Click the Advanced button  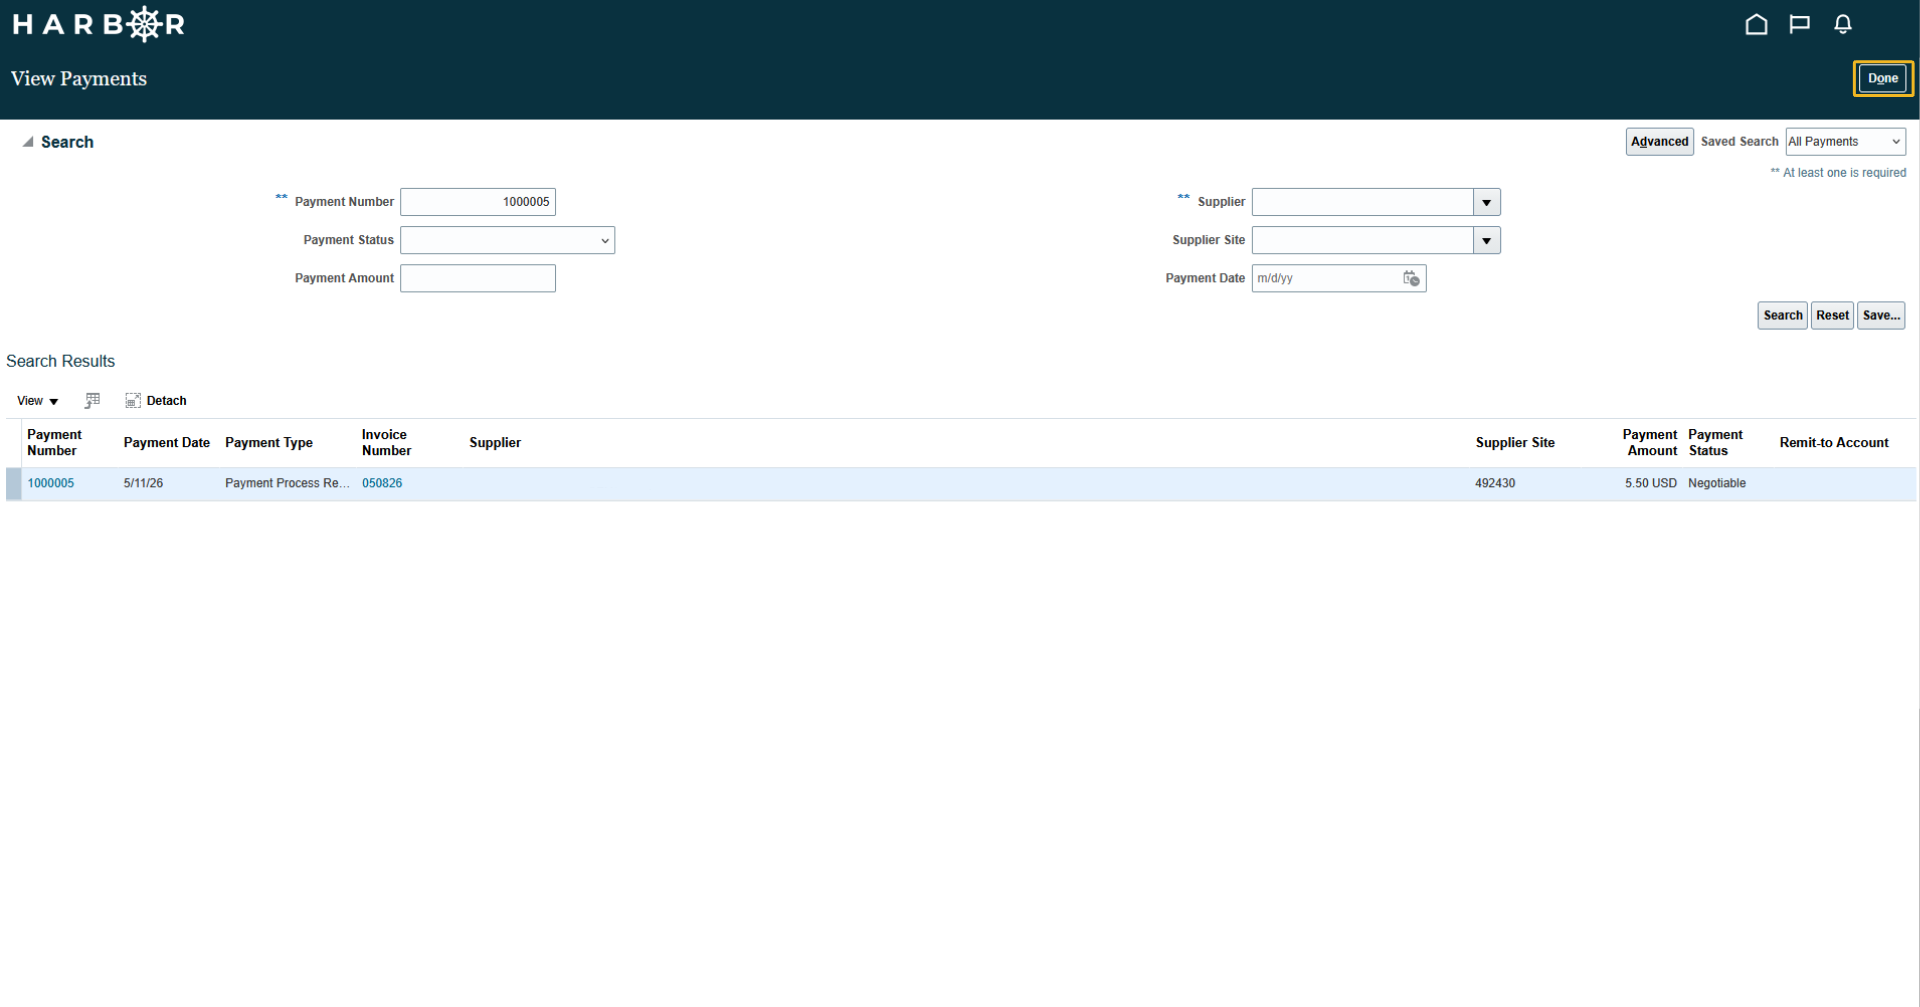tap(1659, 142)
